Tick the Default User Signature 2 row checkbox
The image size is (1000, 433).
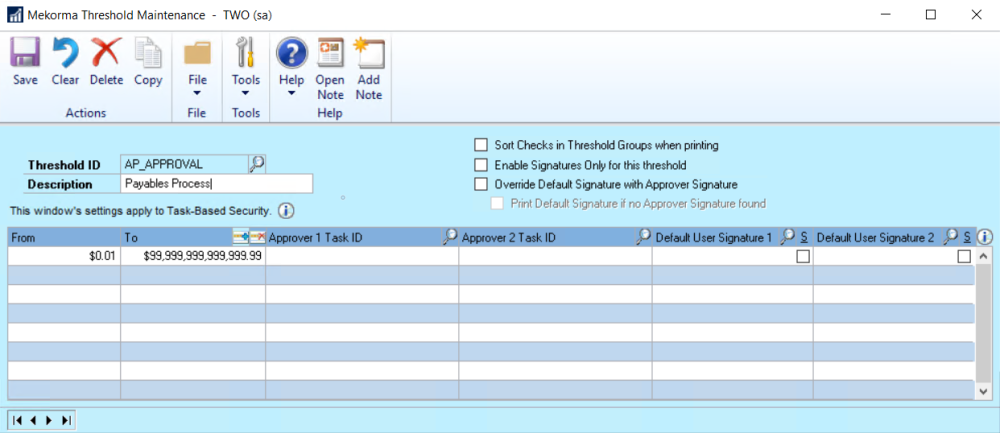tap(964, 256)
